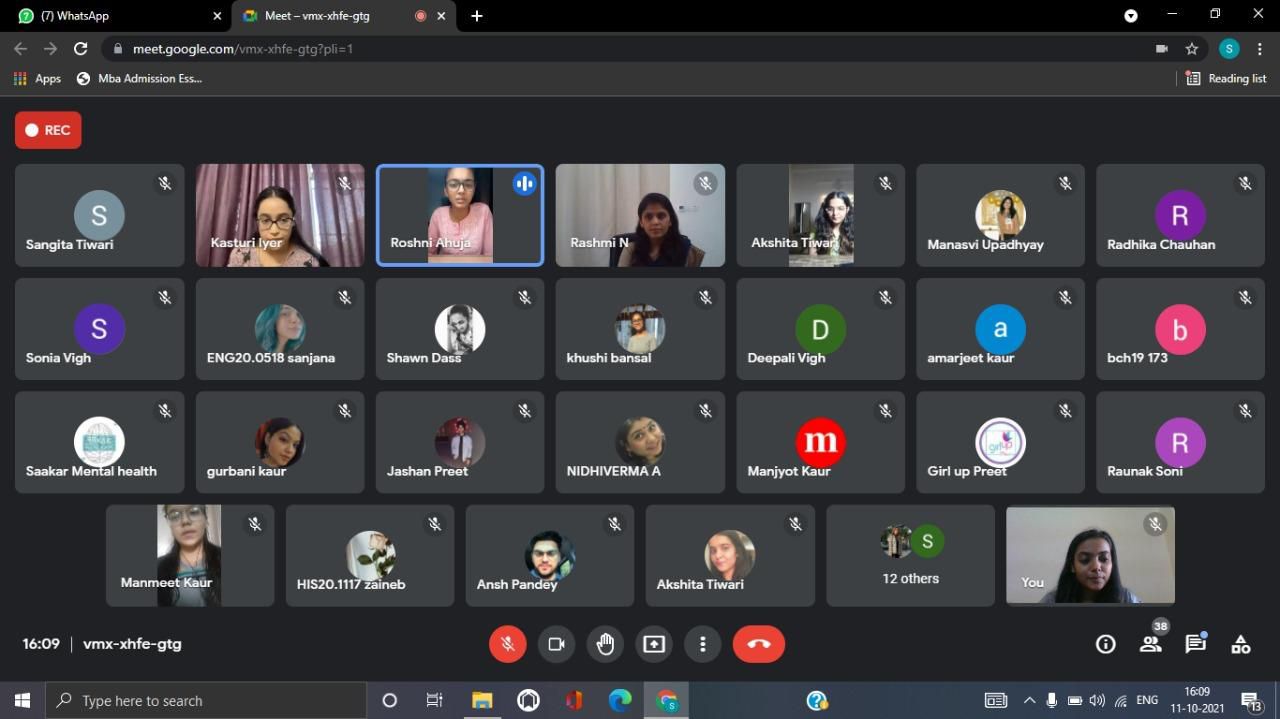Image resolution: width=1280 pixels, height=719 pixels.
Task: Unmute the microphone in the call bar
Action: click(507, 644)
